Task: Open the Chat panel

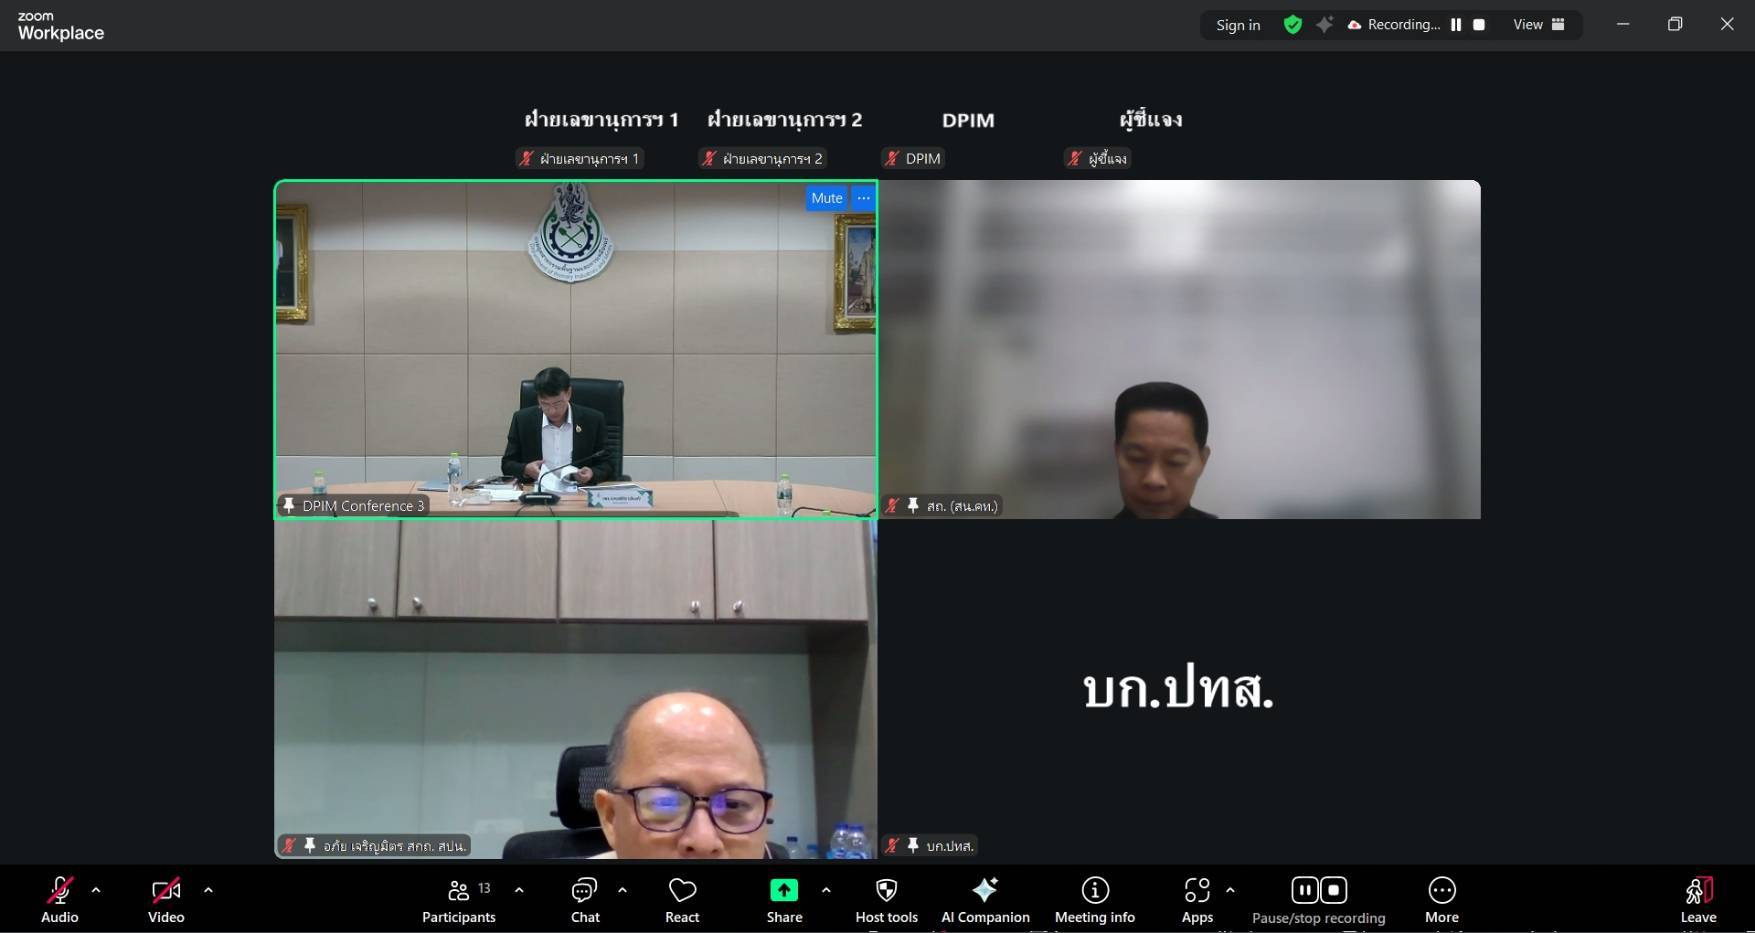Action: (584, 898)
